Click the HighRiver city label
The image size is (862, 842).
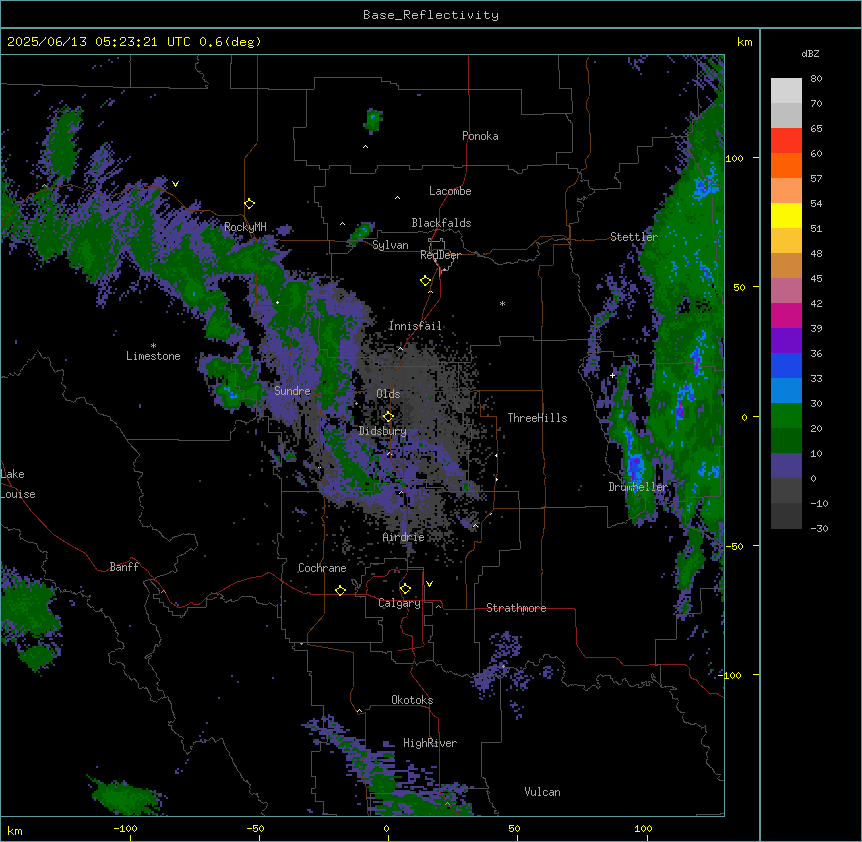tap(430, 743)
